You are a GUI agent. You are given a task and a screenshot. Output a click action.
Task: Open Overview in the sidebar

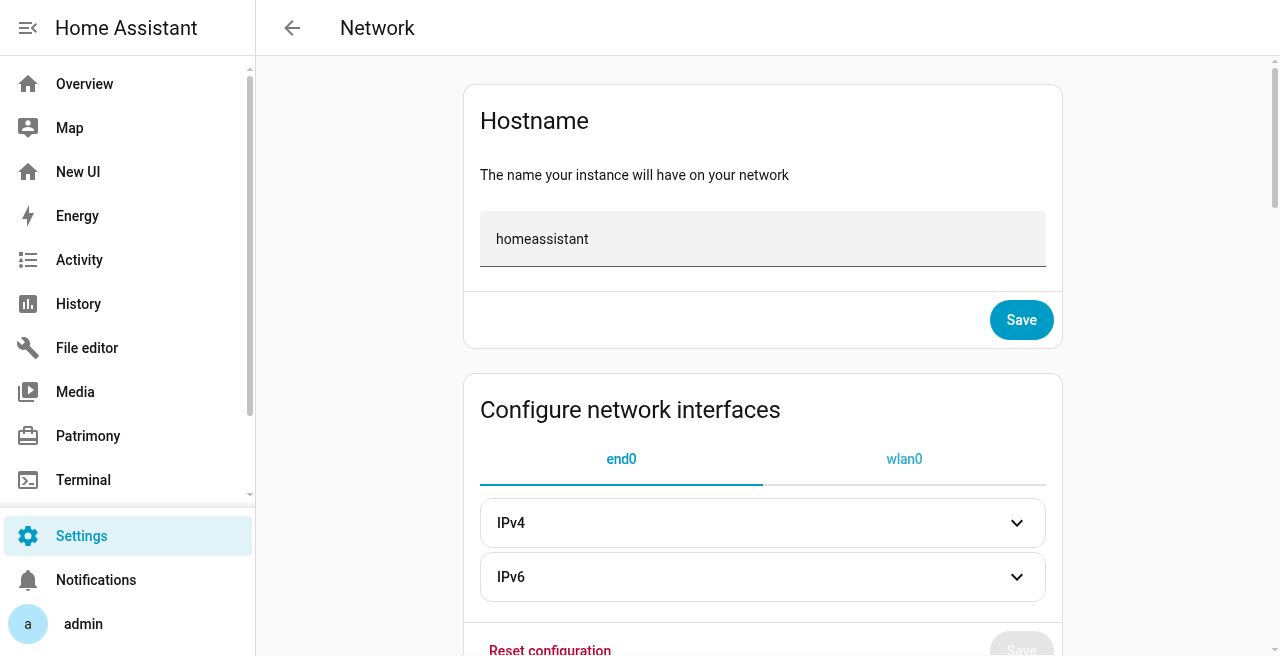pos(128,84)
